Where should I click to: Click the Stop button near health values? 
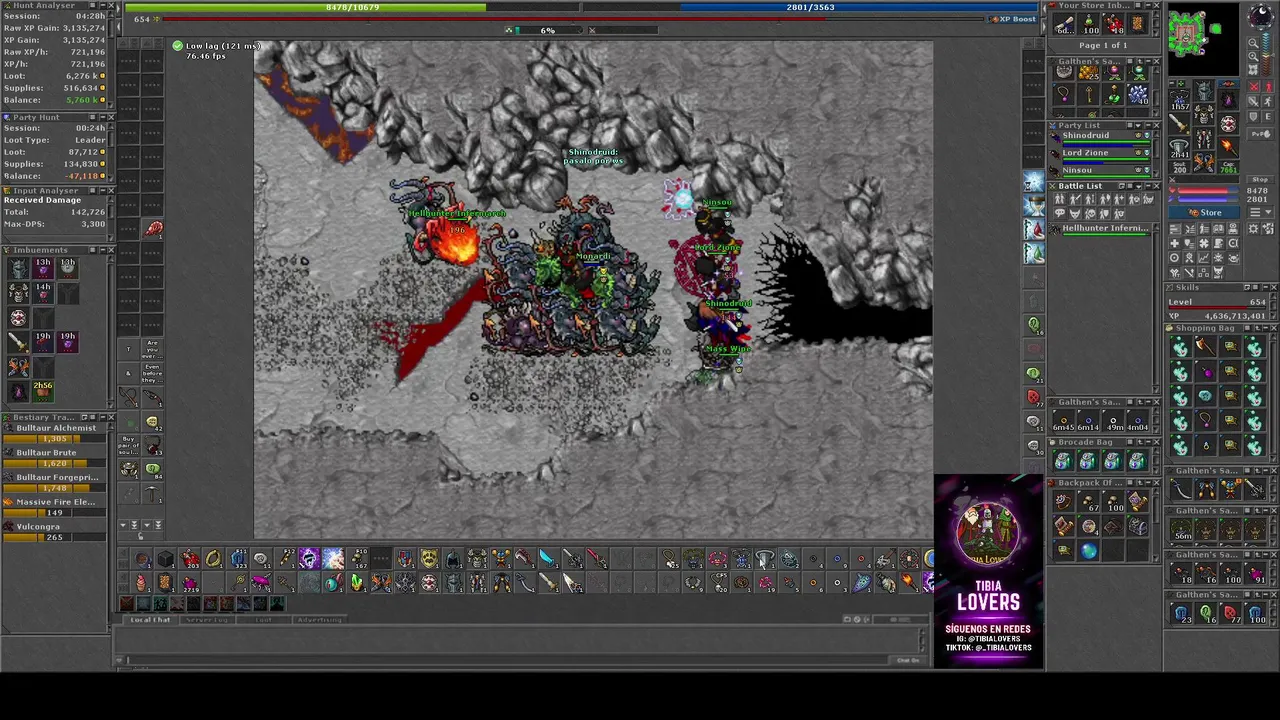point(1260,180)
